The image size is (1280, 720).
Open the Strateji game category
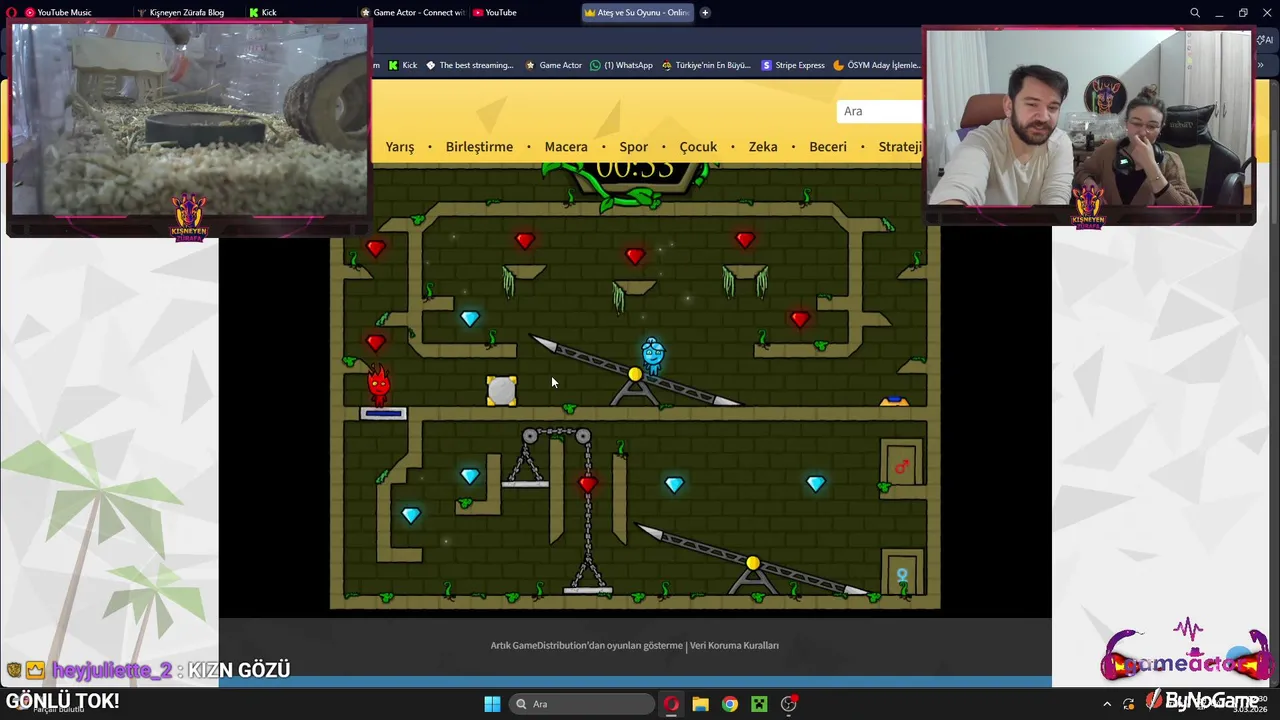point(900,147)
